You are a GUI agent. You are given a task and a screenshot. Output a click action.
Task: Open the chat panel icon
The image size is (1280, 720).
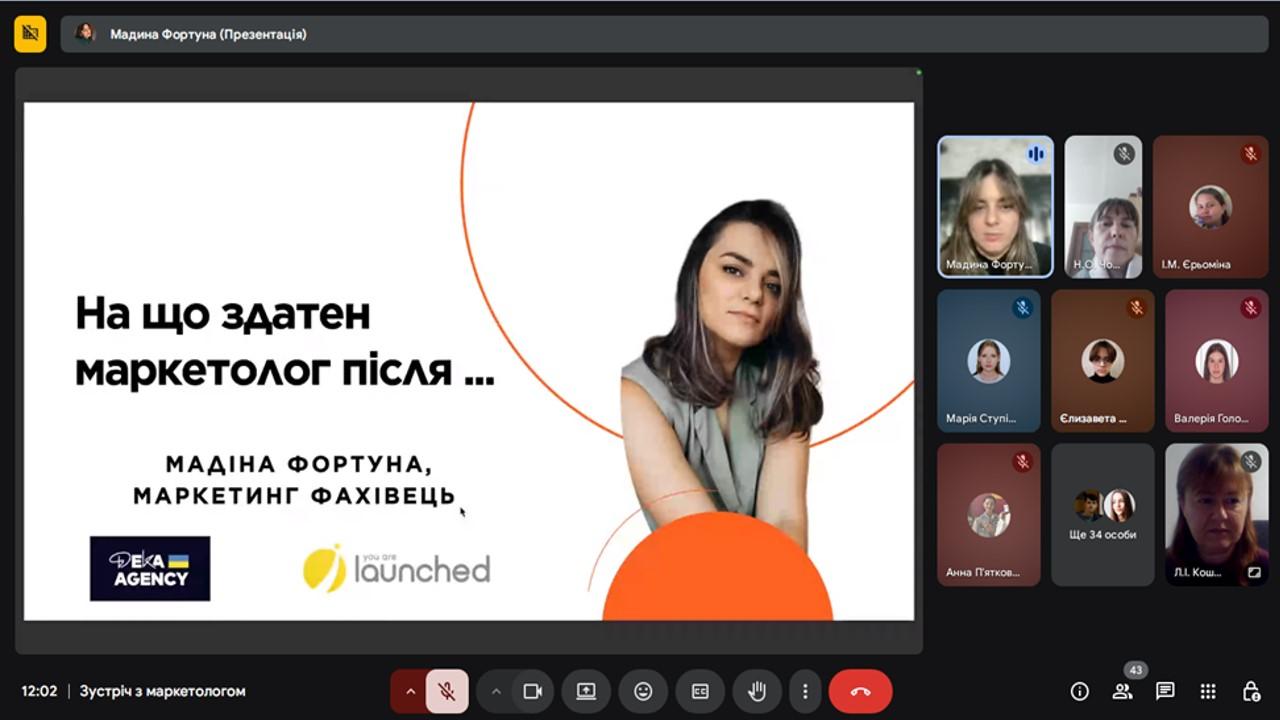click(x=1165, y=691)
